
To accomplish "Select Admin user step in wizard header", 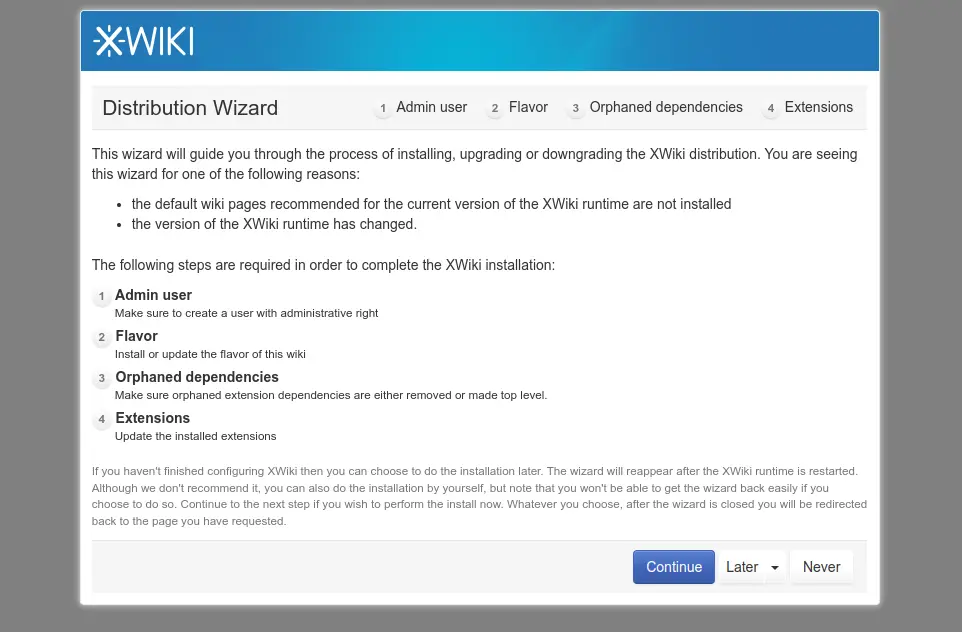I will coord(431,107).
